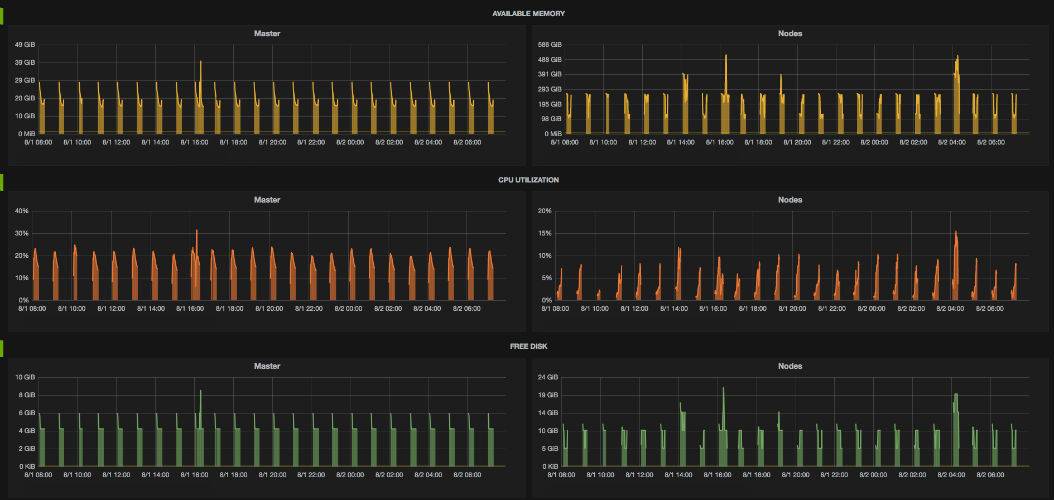Screen dimensions: 1054x500
Task: Open the green row handle beside Available Memory
Action: (2, 14)
